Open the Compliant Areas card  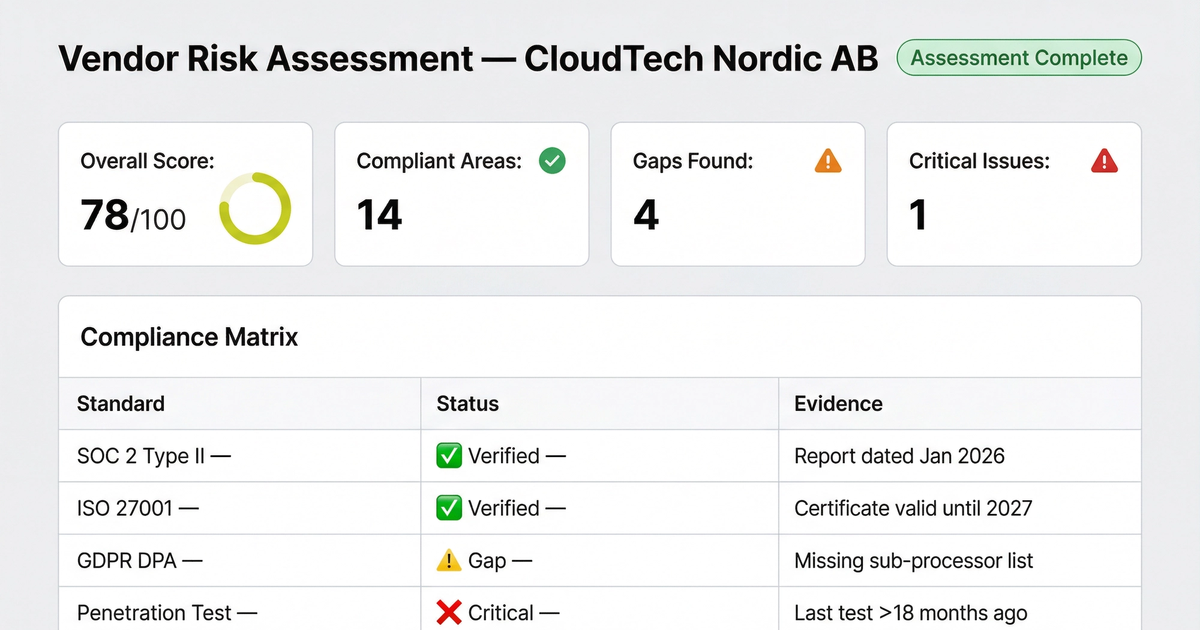[461, 194]
